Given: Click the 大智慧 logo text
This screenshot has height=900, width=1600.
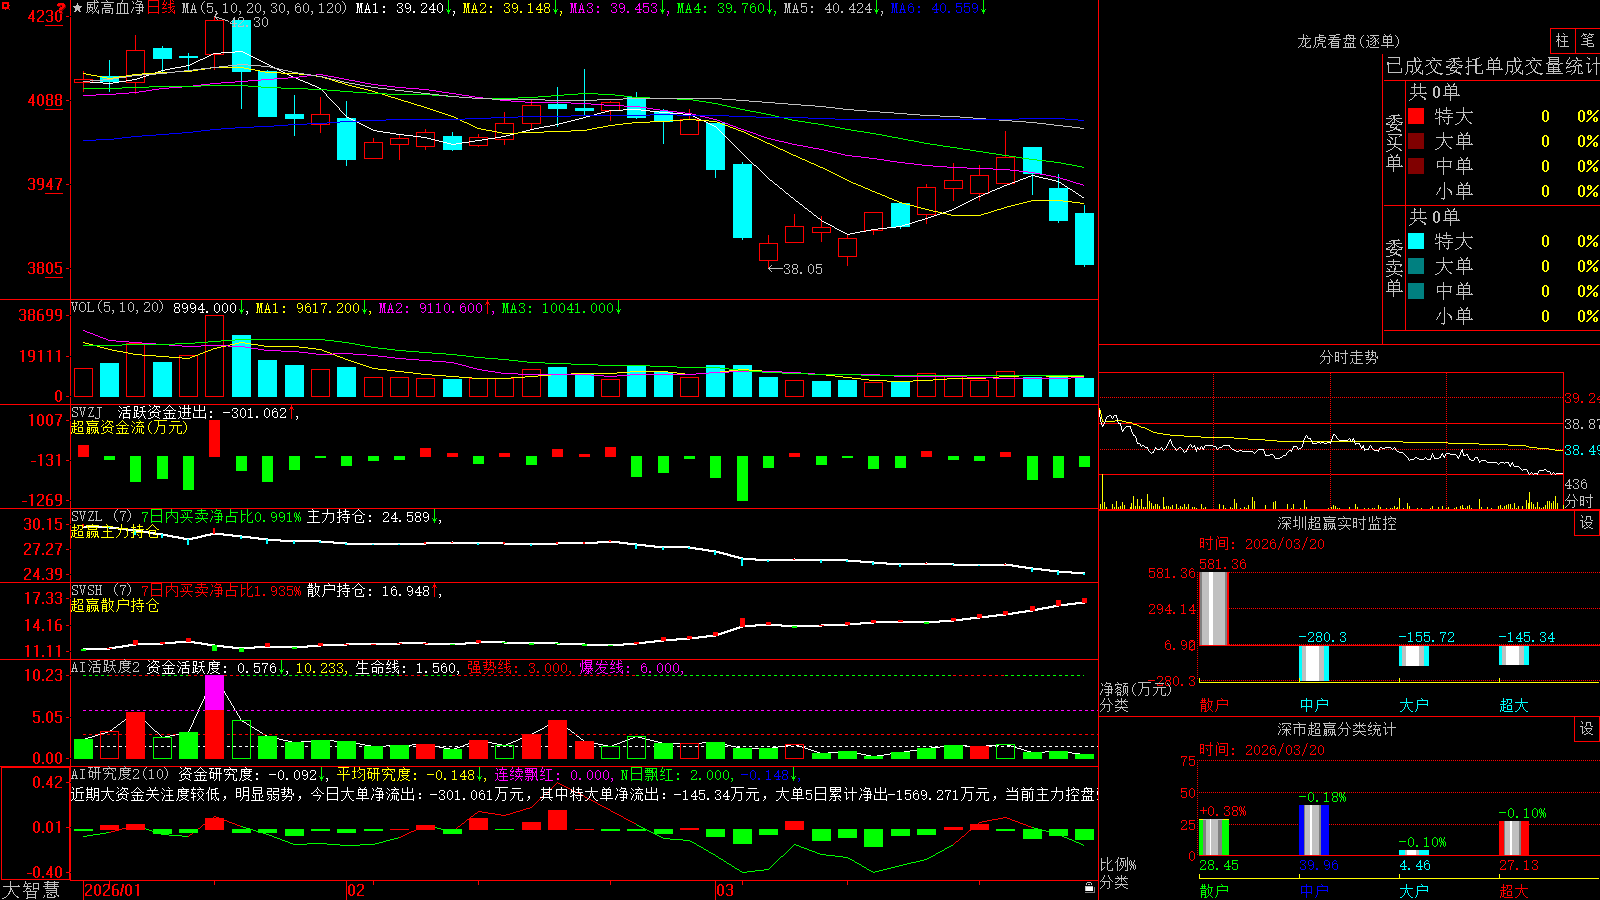Looking at the screenshot, I should [31, 890].
